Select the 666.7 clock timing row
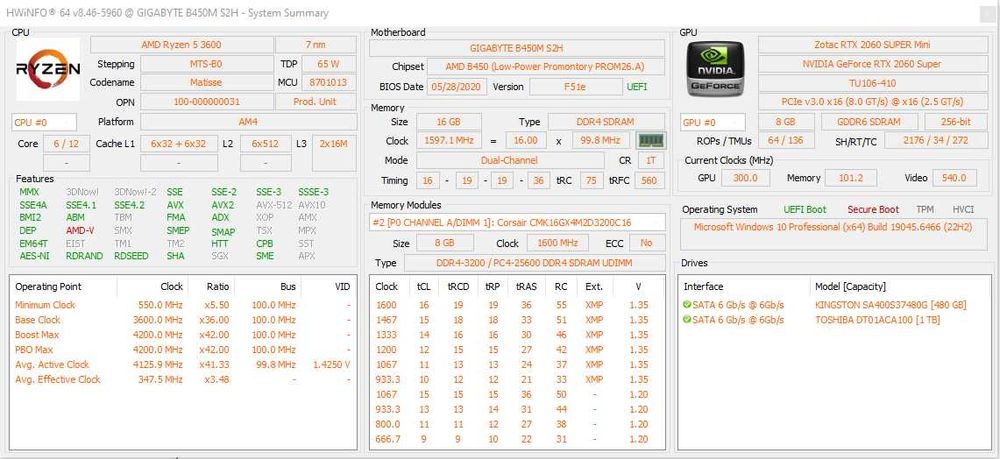Screen dimensions: 1000x459 tap(517, 439)
